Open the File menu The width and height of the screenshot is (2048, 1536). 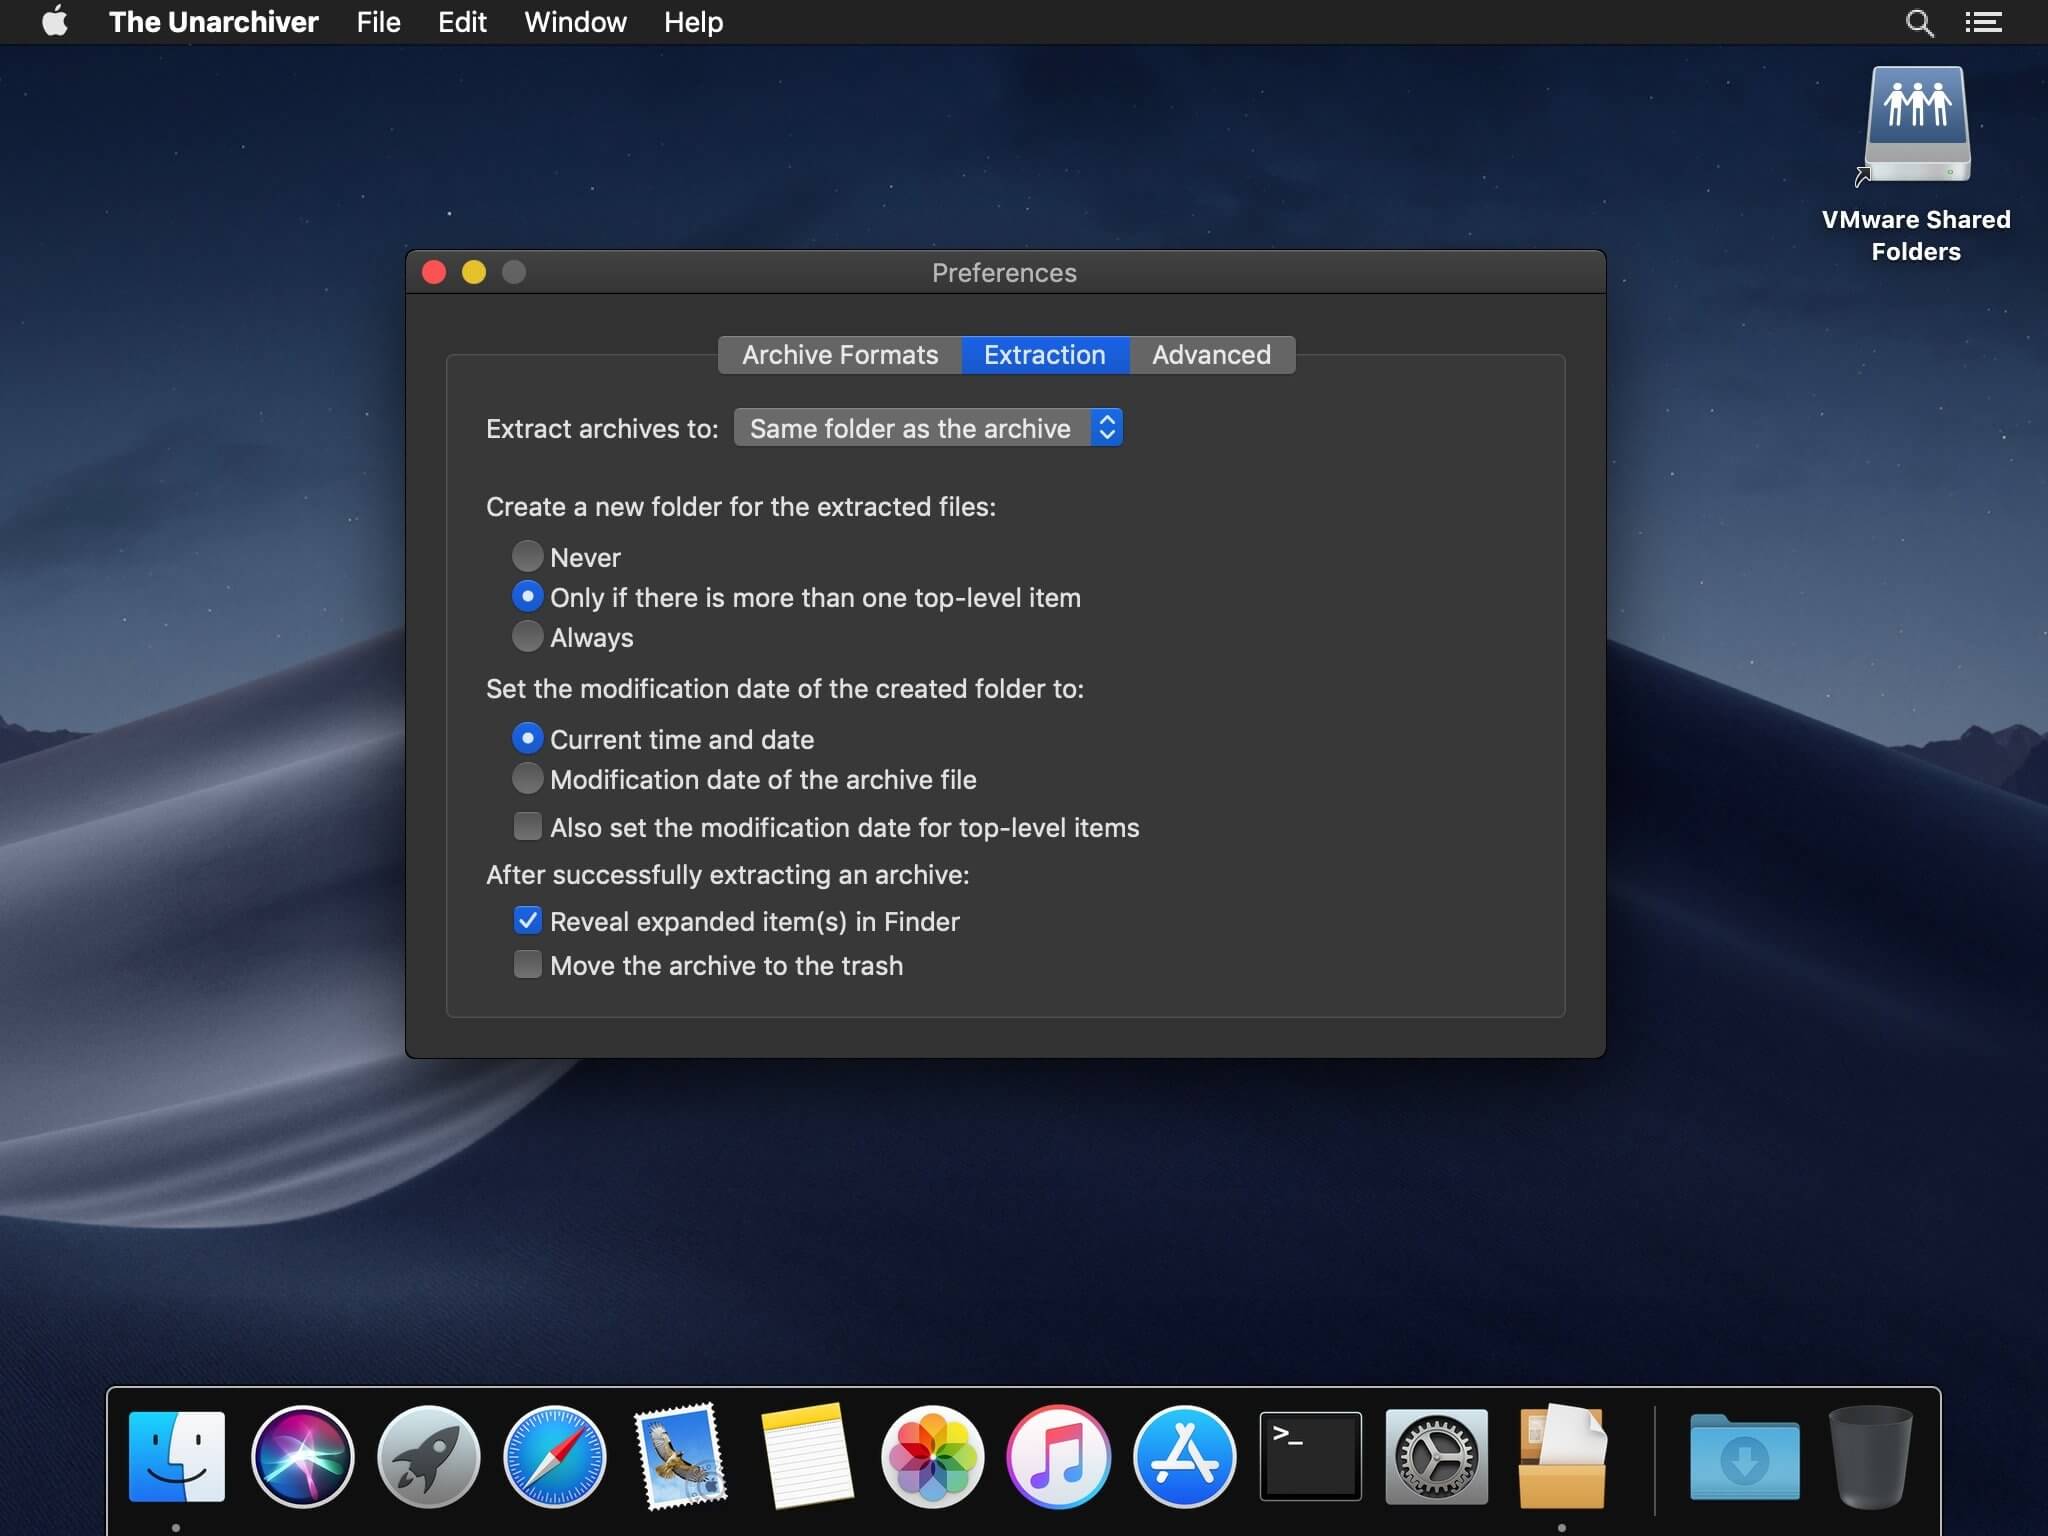pos(378,22)
